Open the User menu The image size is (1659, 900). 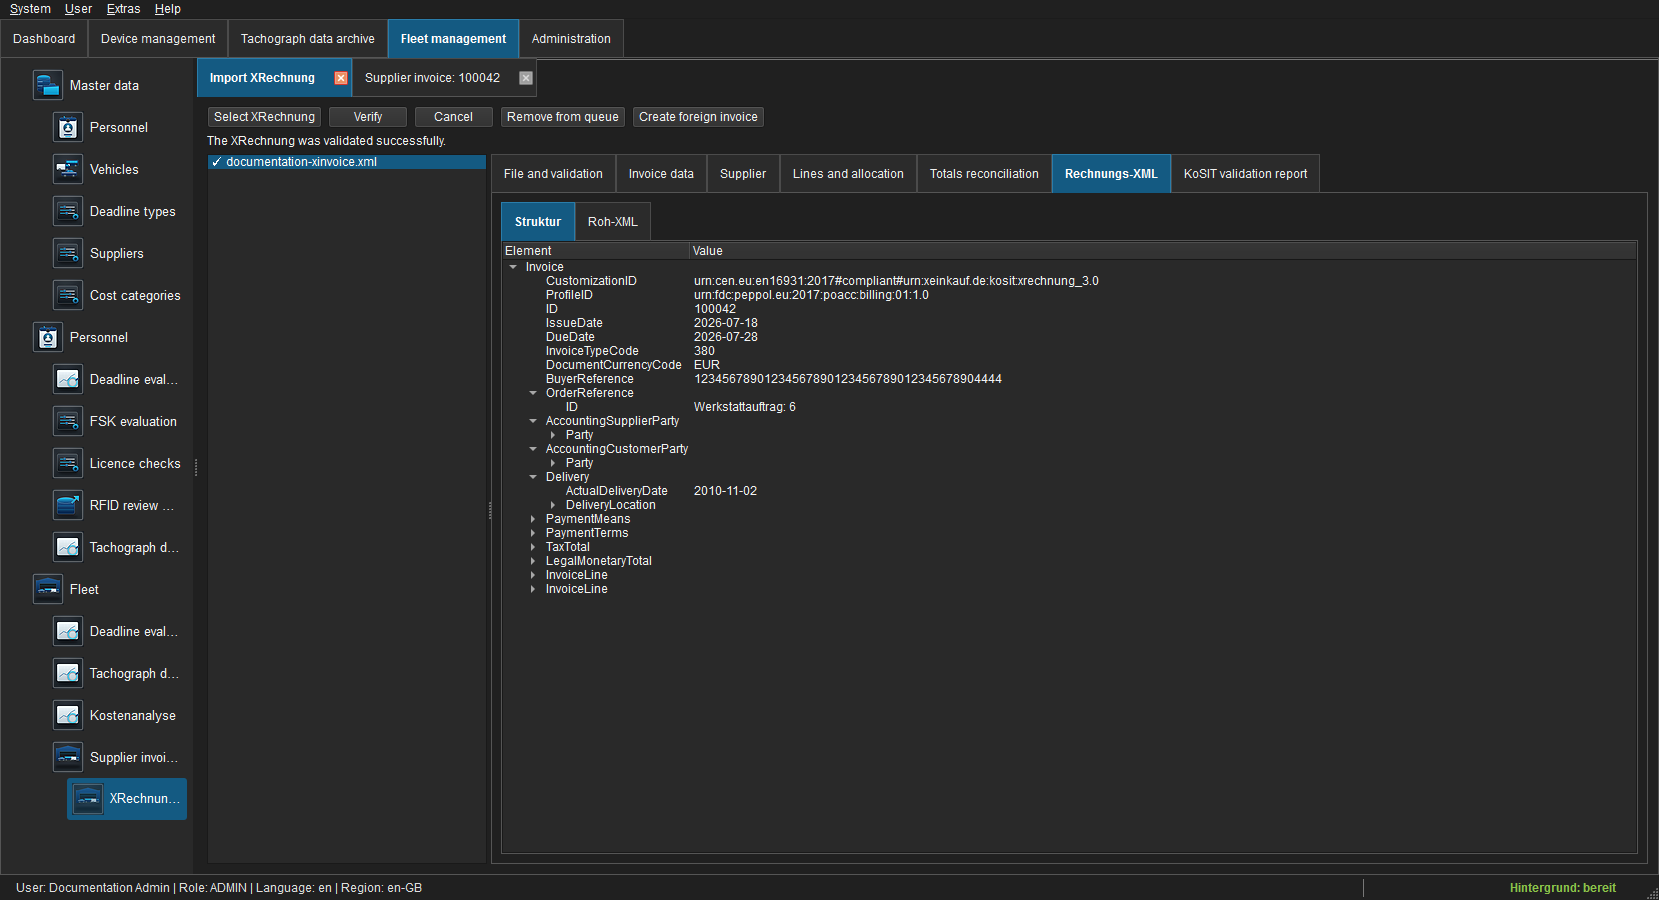[x=78, y=9]
